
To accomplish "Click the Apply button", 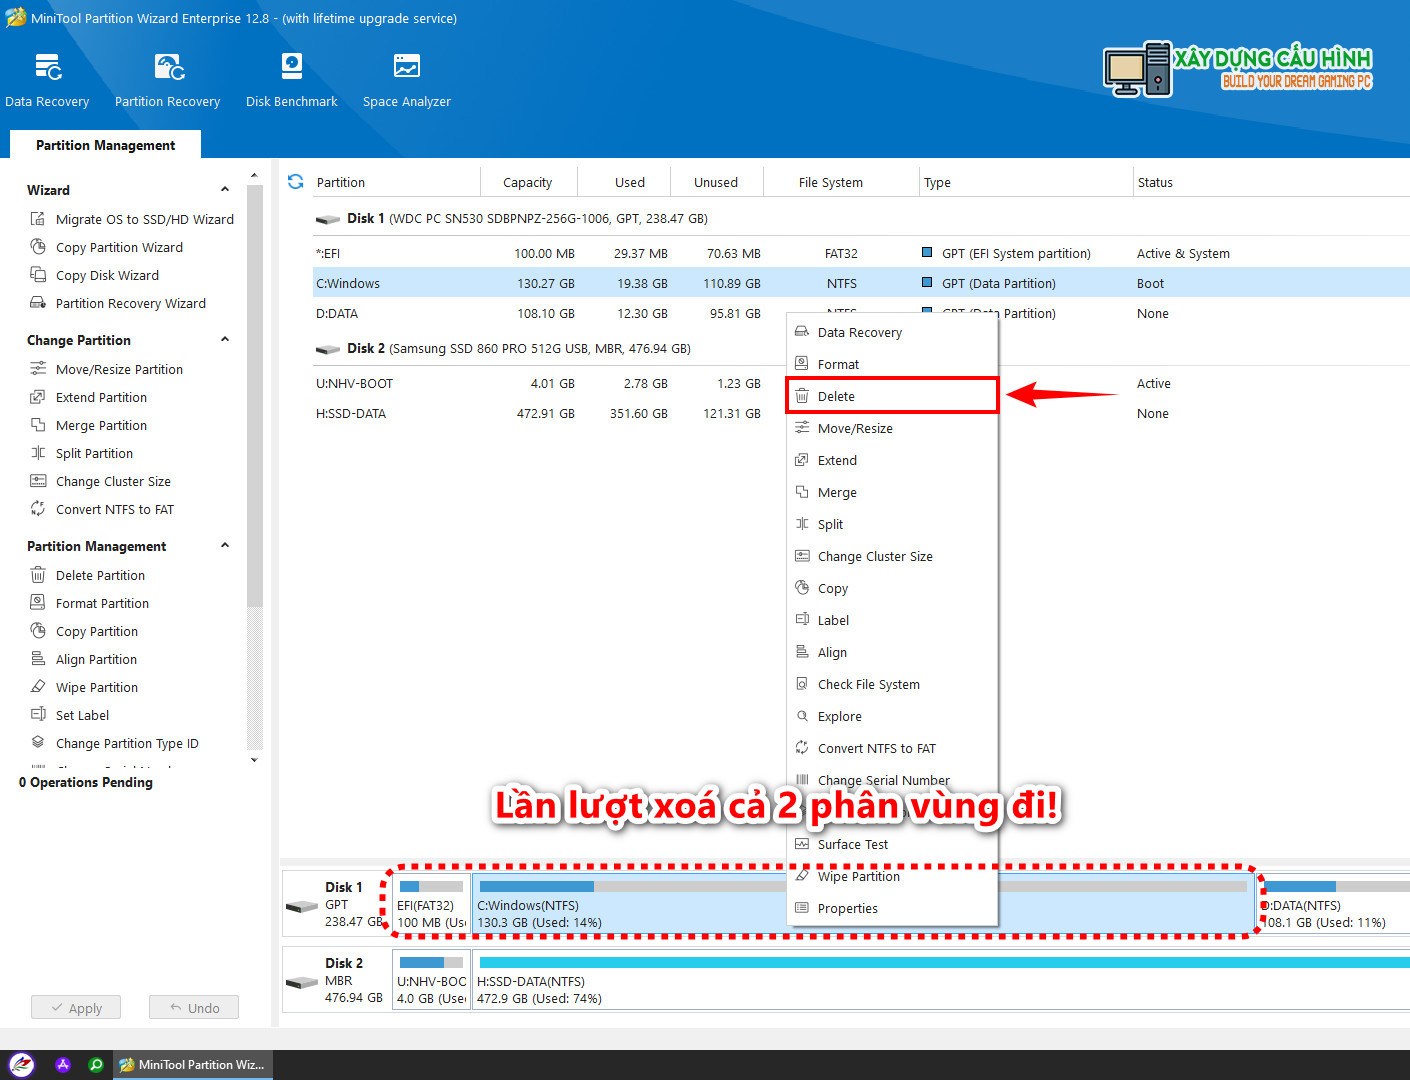I will (76, 1008).
